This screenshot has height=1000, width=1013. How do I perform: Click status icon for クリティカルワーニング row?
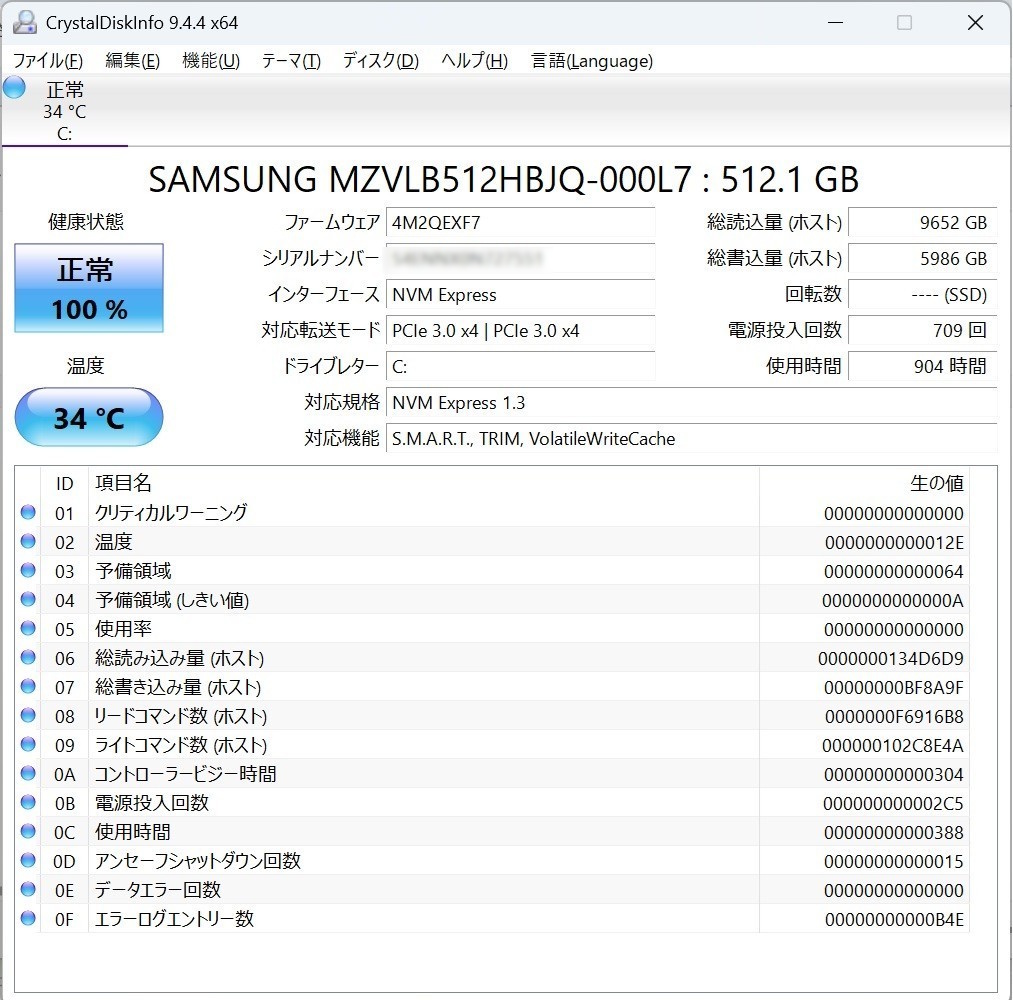28,513
